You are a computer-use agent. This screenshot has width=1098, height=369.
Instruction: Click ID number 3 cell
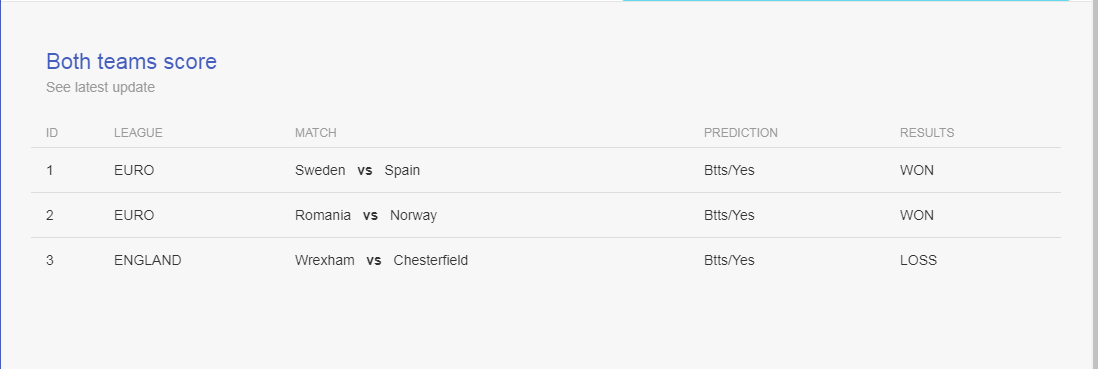click(50, 260)
